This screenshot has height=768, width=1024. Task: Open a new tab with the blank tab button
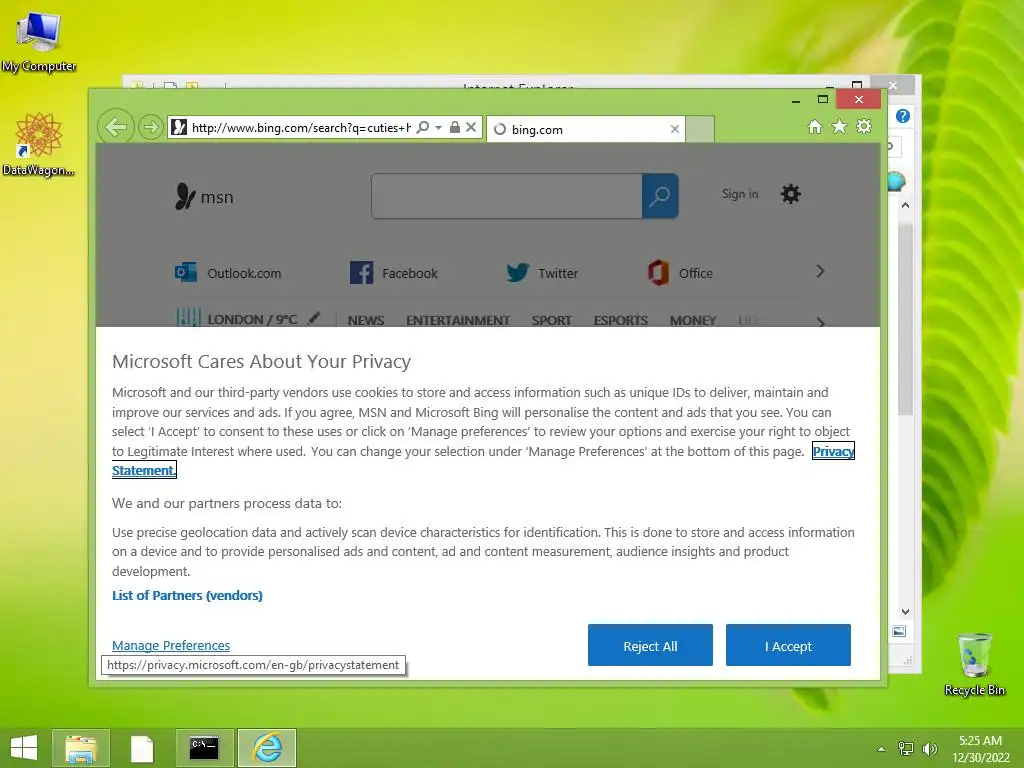pyautogui.click(x=700, y=129)
